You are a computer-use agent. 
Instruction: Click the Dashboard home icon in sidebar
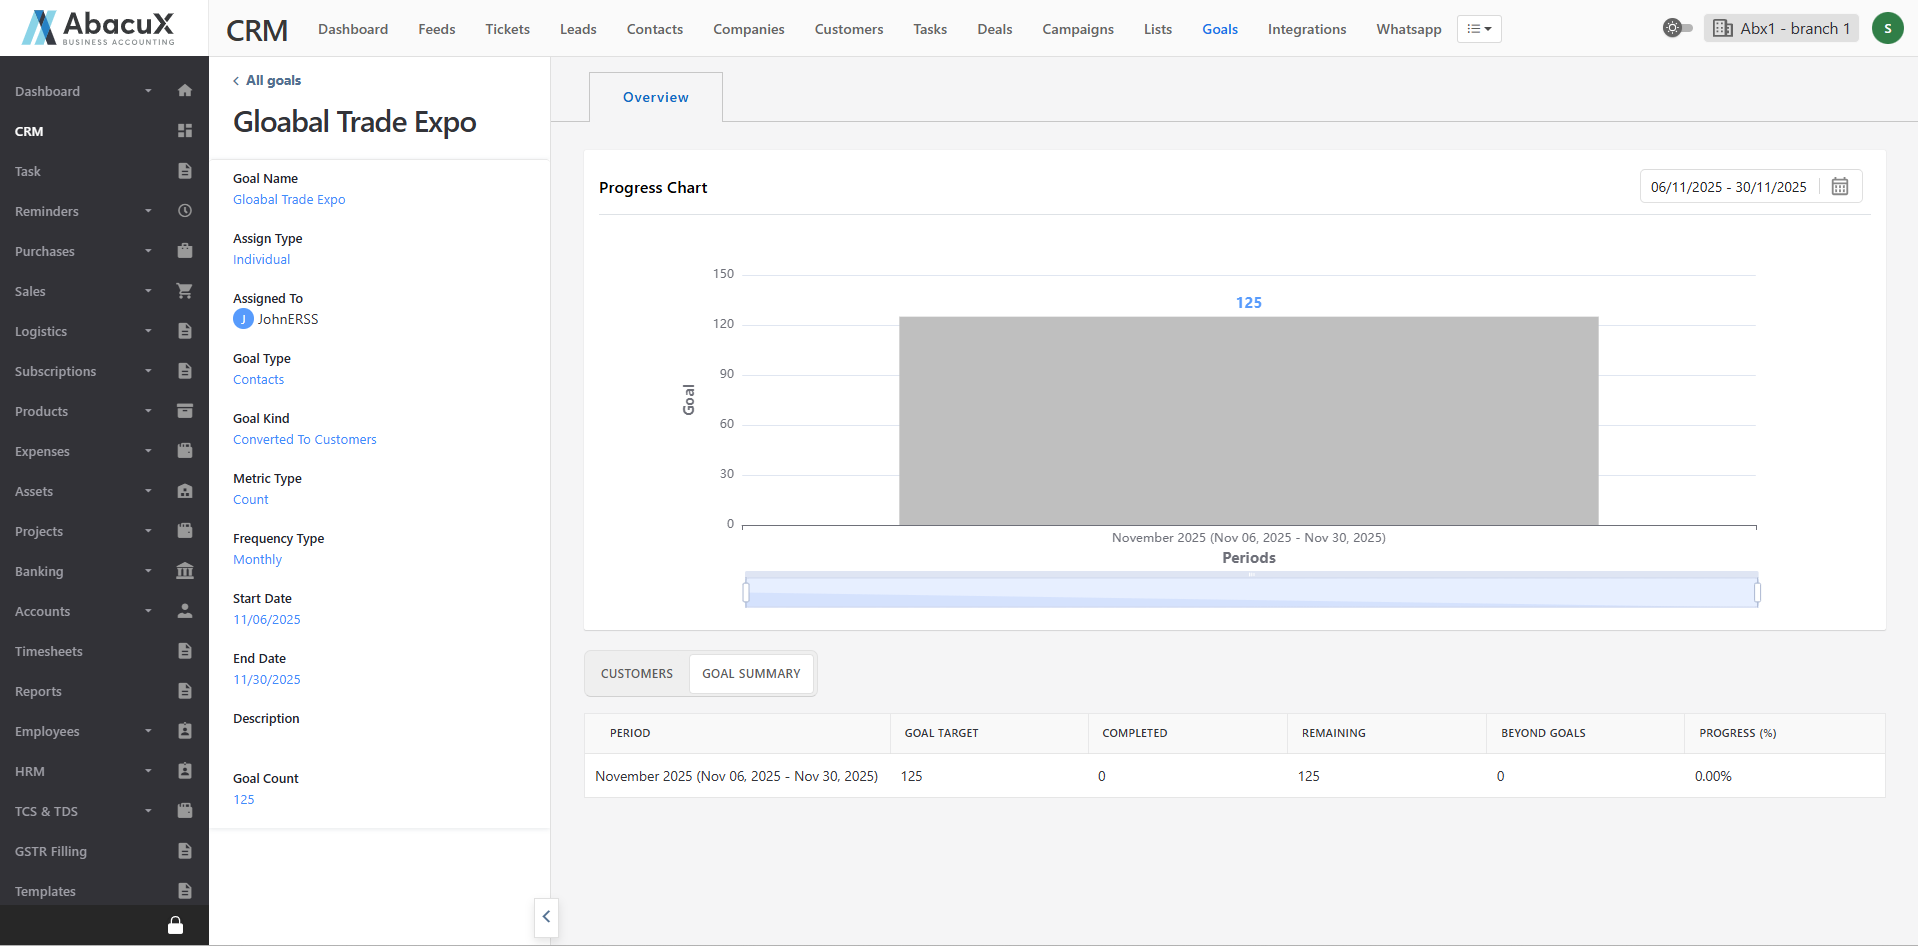pos(184,91)
